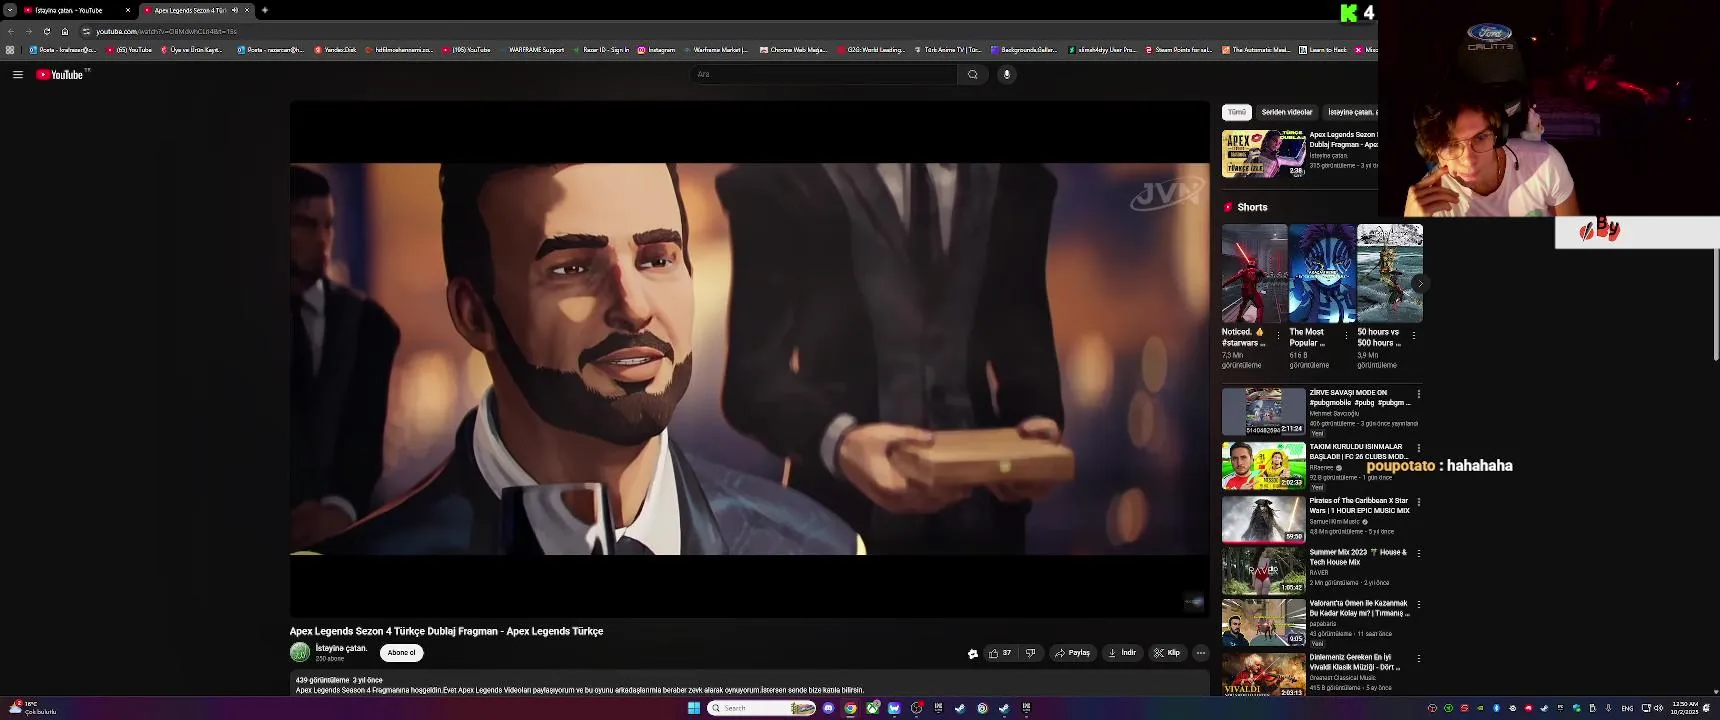The image size is (1720, 720).
Task: Open 'WARFRAME Support' bookmark
Action: (x=531, y=49)
